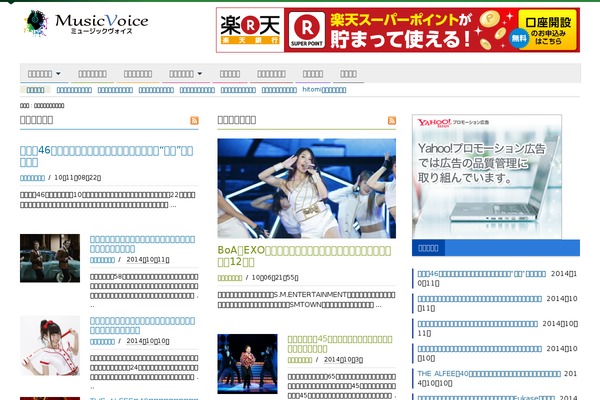This screenshot has height=400, width=600.
Task: Open the green headline containing 45
Action: pyautogui.click(x=340, y=344)
